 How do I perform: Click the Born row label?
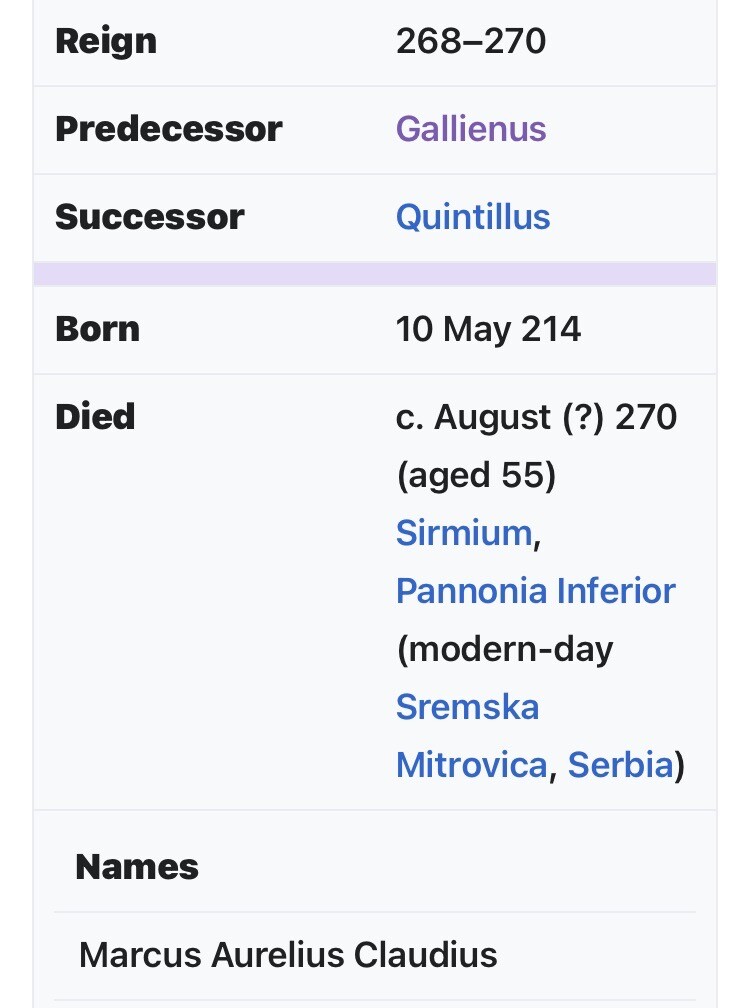[97, 329]
